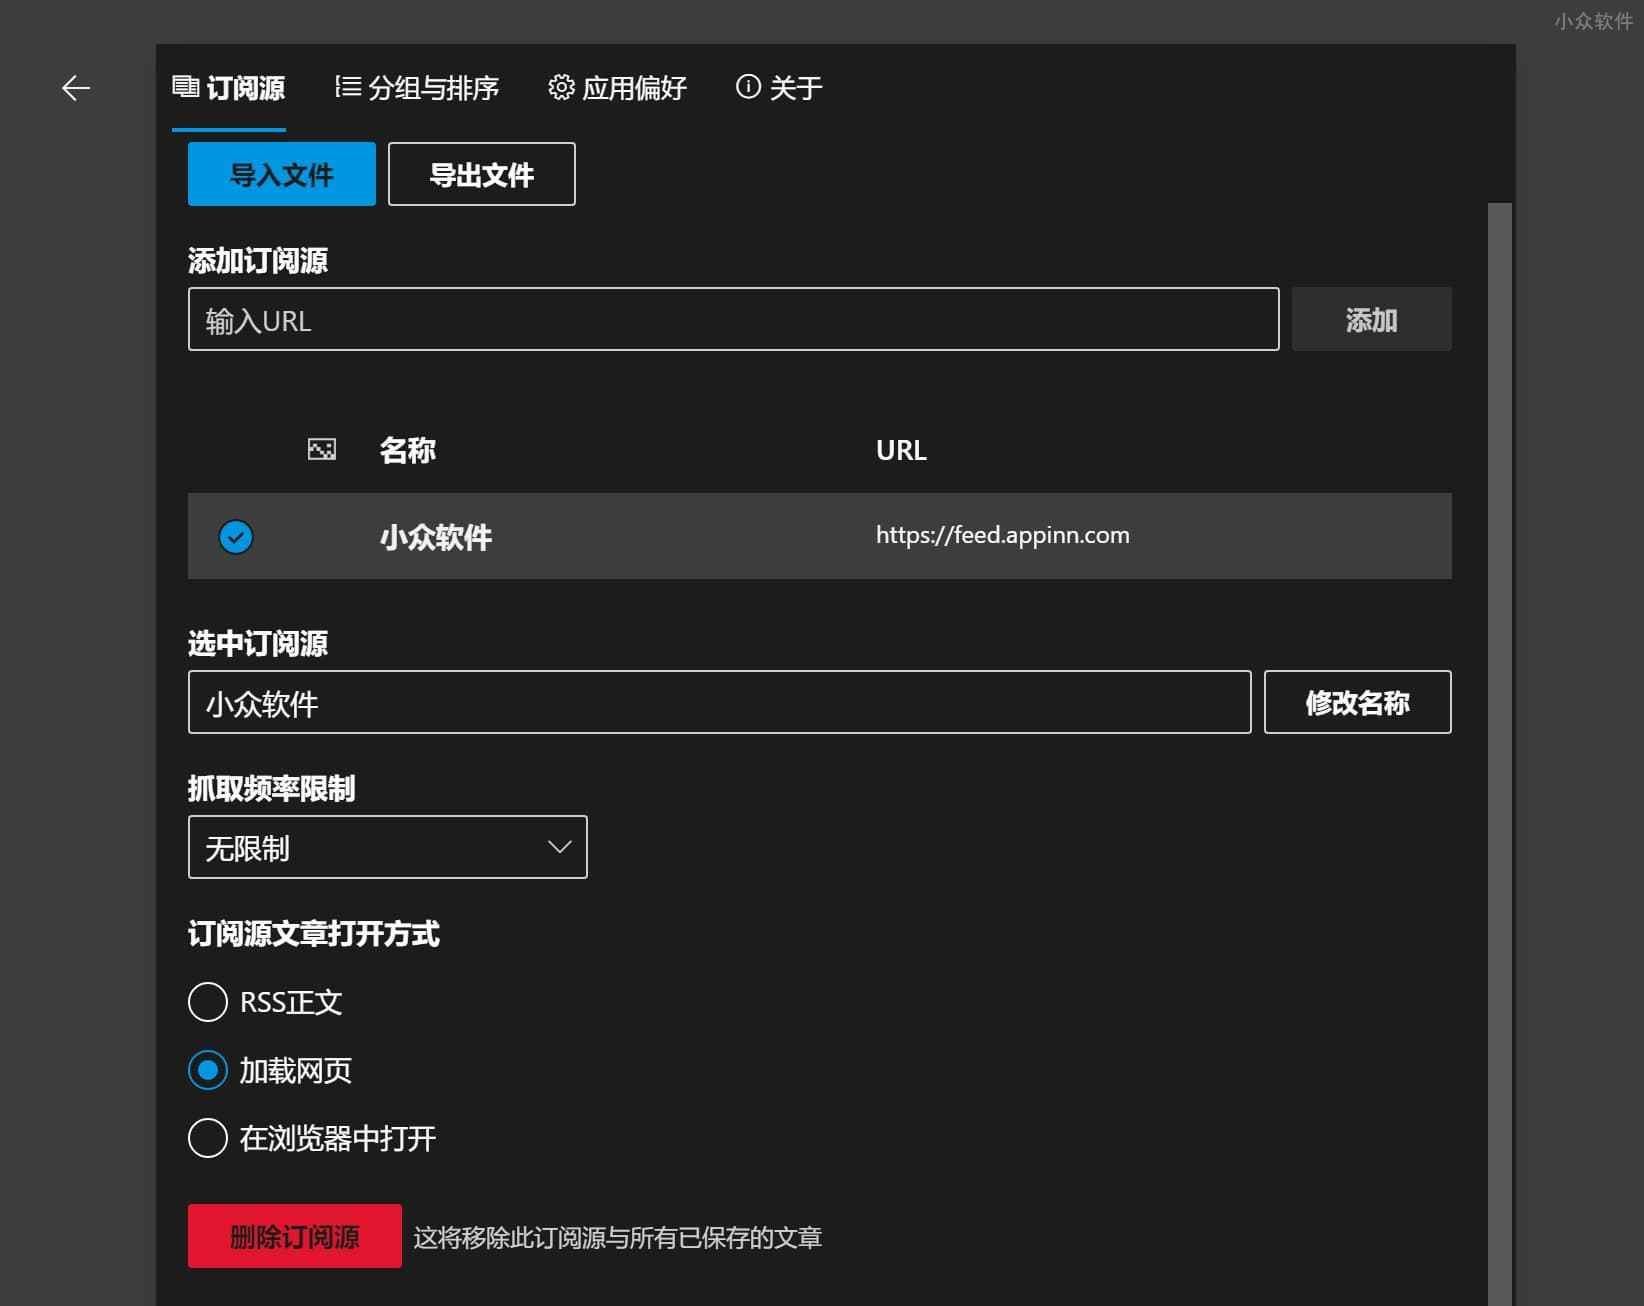Click the 添加 button

1372,319
